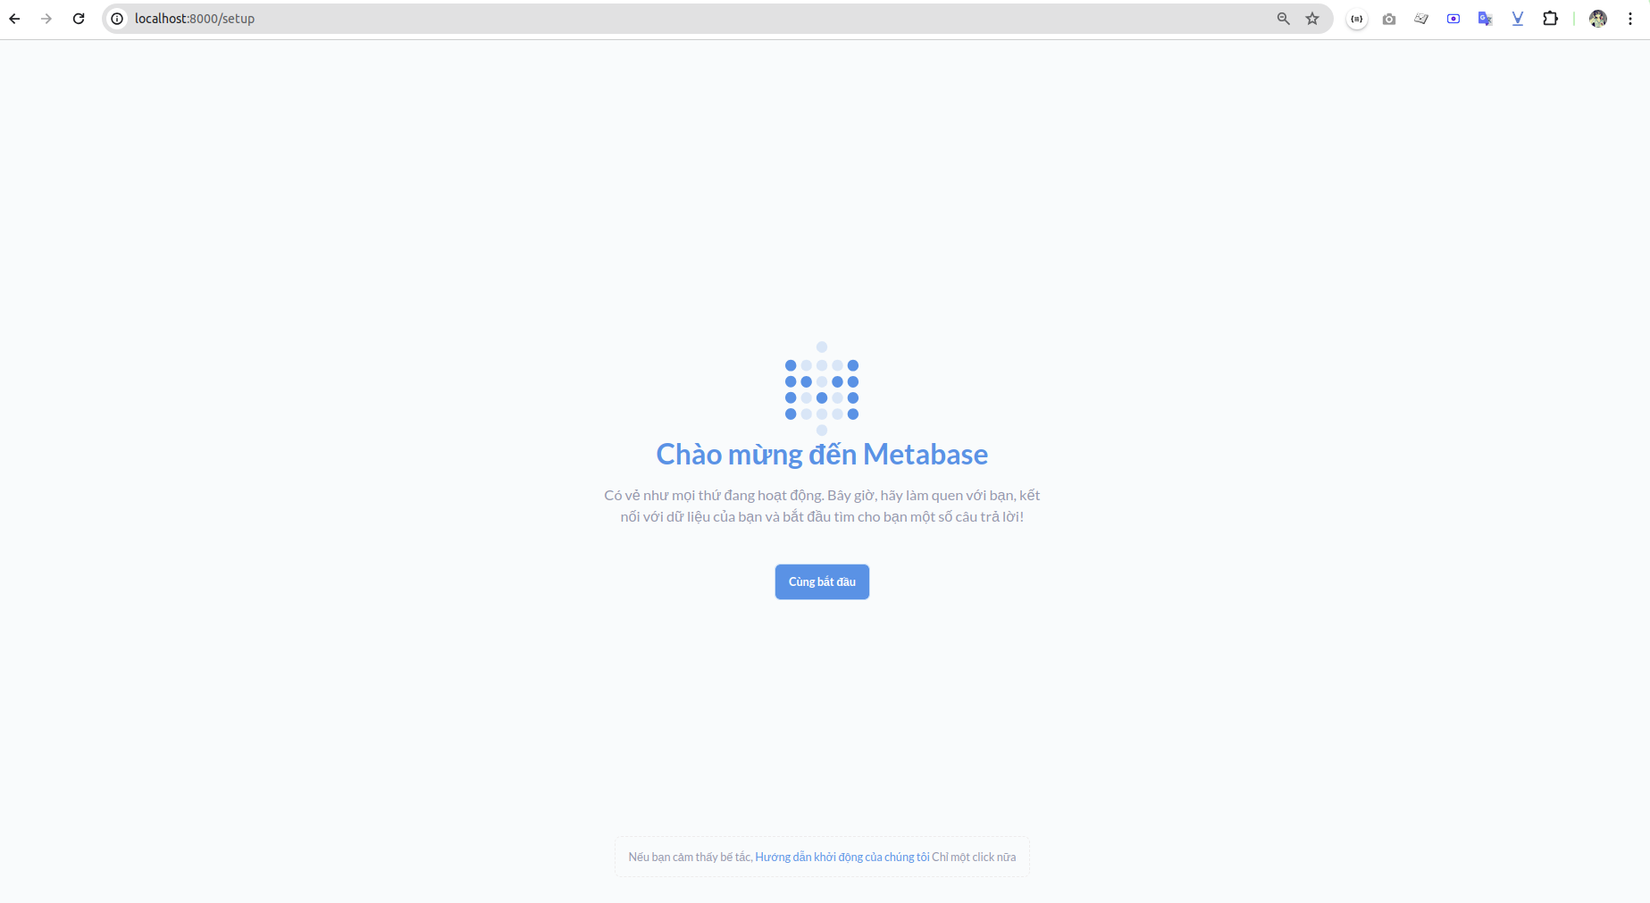The image size is (1650, 903).
Task: Open the Google Translate extension icon
Action: (x=1485, y=19)
